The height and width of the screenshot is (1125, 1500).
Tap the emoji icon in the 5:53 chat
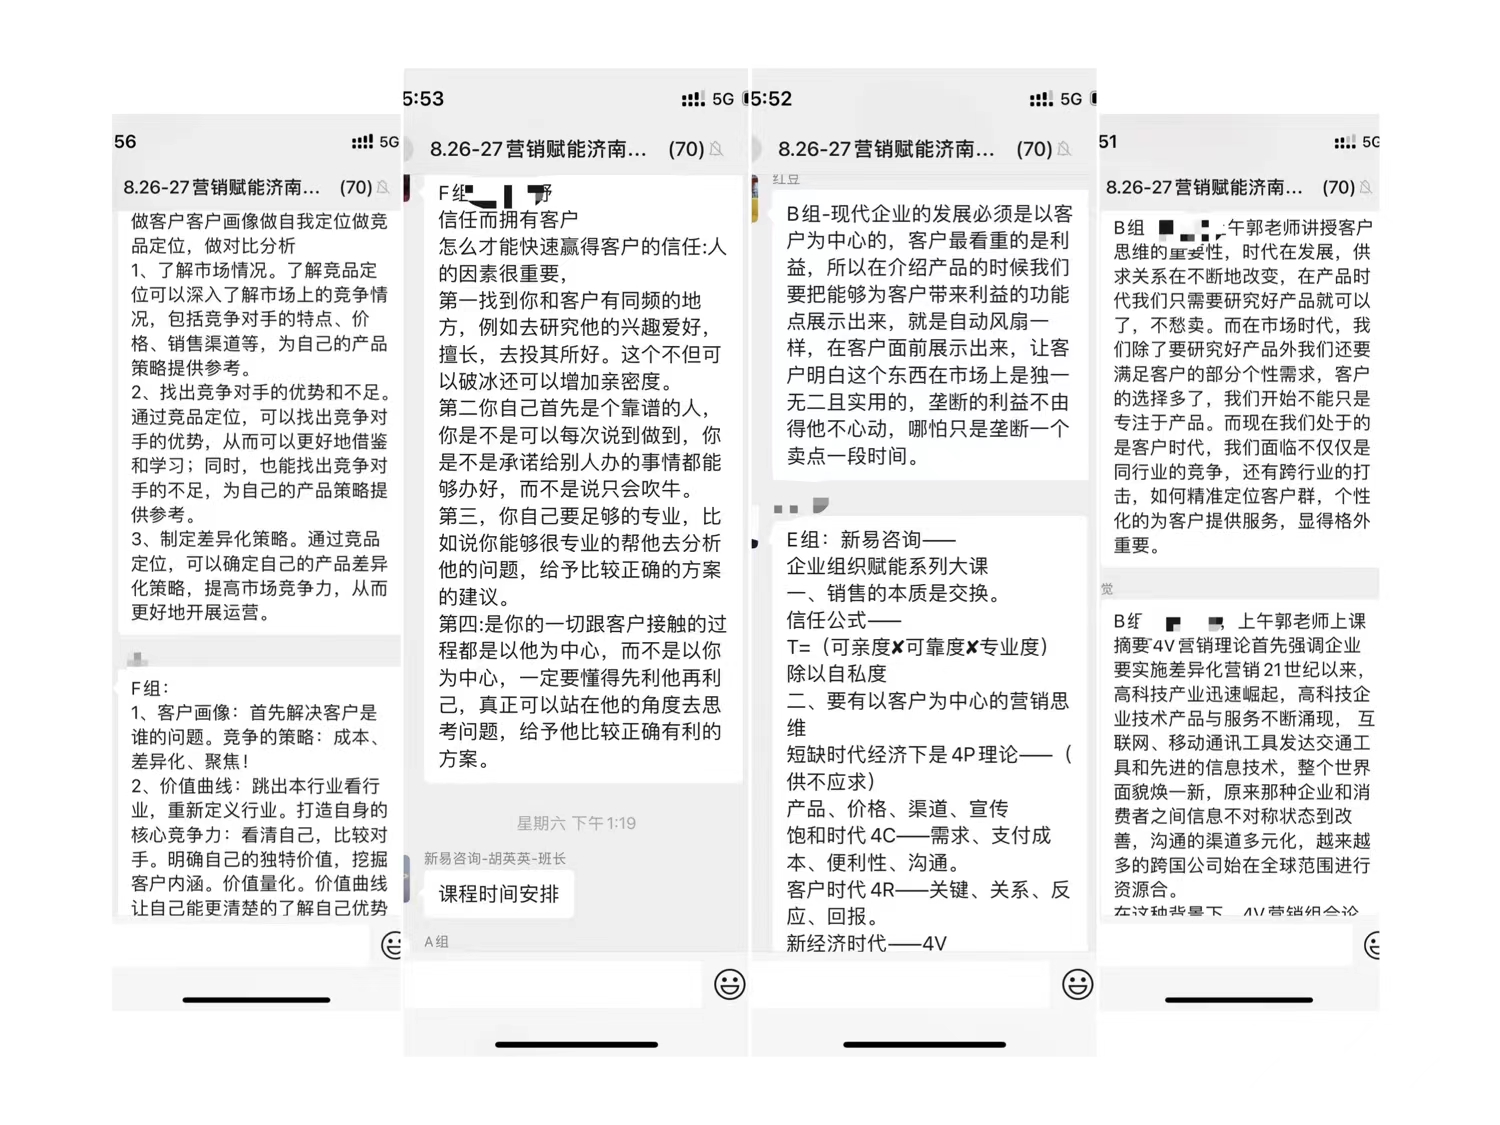click(x=729, y=984)
